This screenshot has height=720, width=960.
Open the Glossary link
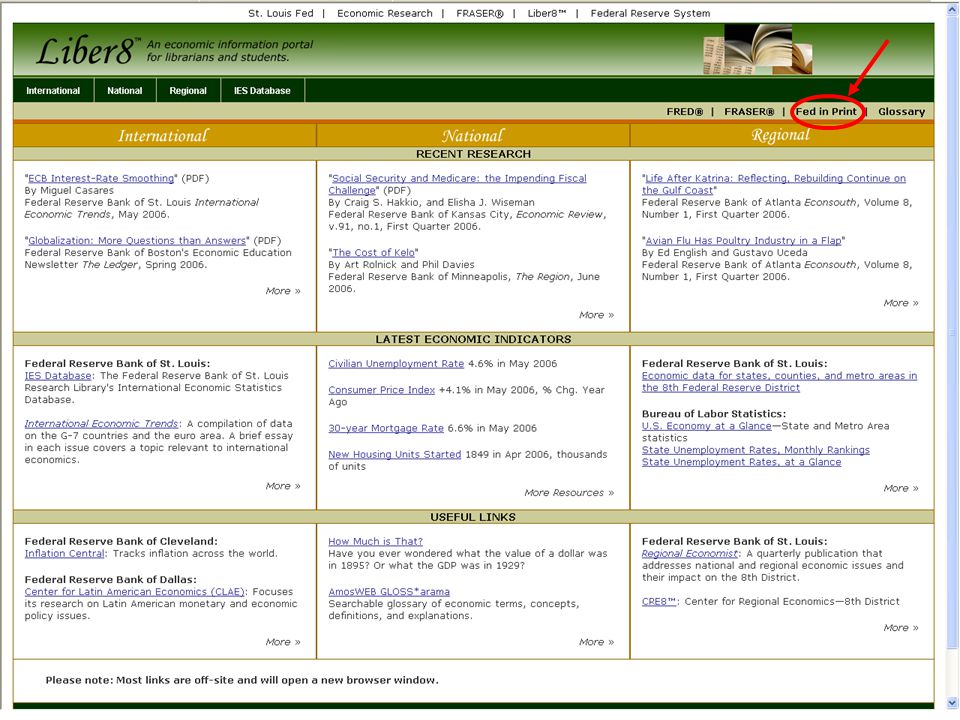pyautogui.click(x=901, y=111)
